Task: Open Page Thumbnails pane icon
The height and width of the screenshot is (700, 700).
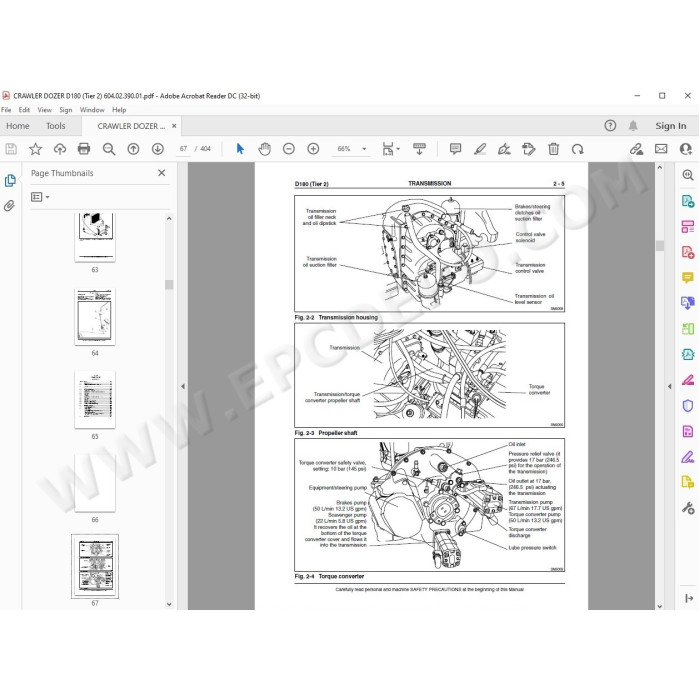Action: 10,180
